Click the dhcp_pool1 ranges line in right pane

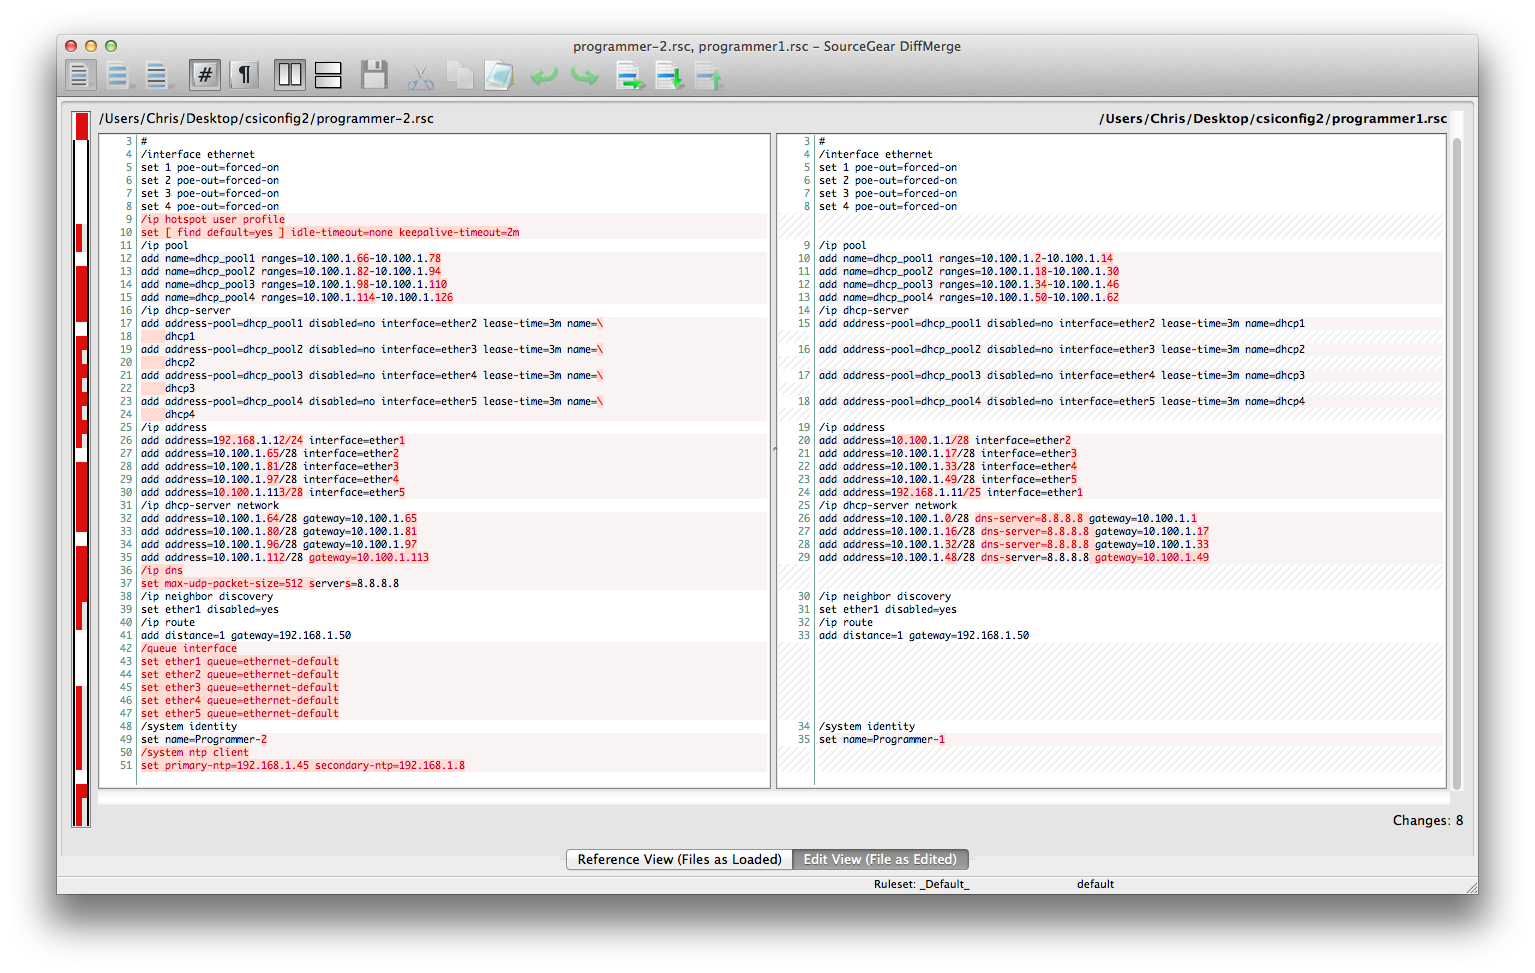[966, 258]
